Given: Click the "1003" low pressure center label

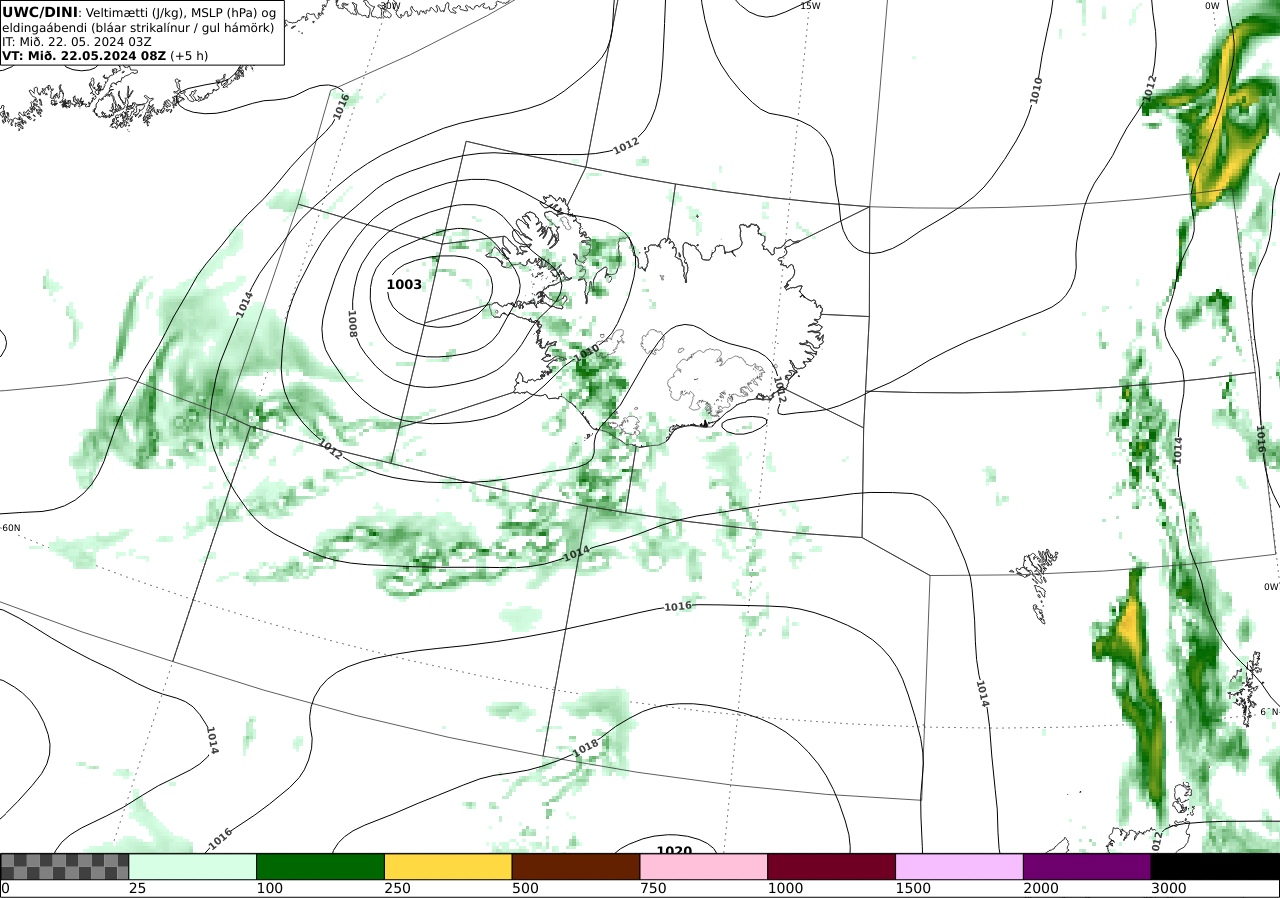Looking at the screenshot, I should coord(404,285).
